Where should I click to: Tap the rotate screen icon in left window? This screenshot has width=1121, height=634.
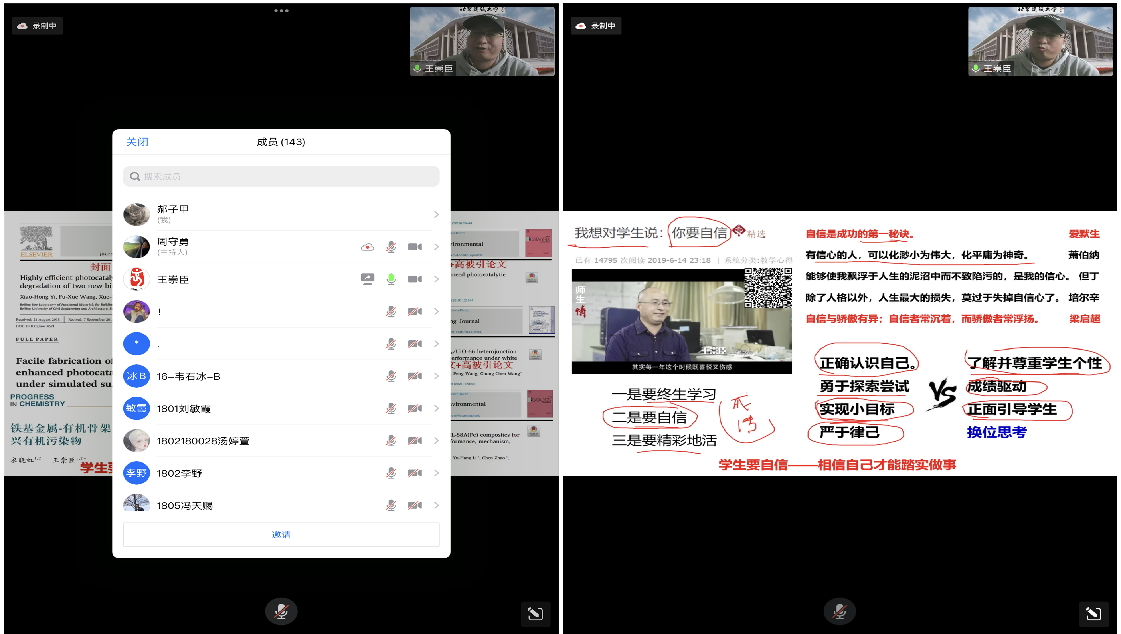pyautogui.click(x=535, y=613)
